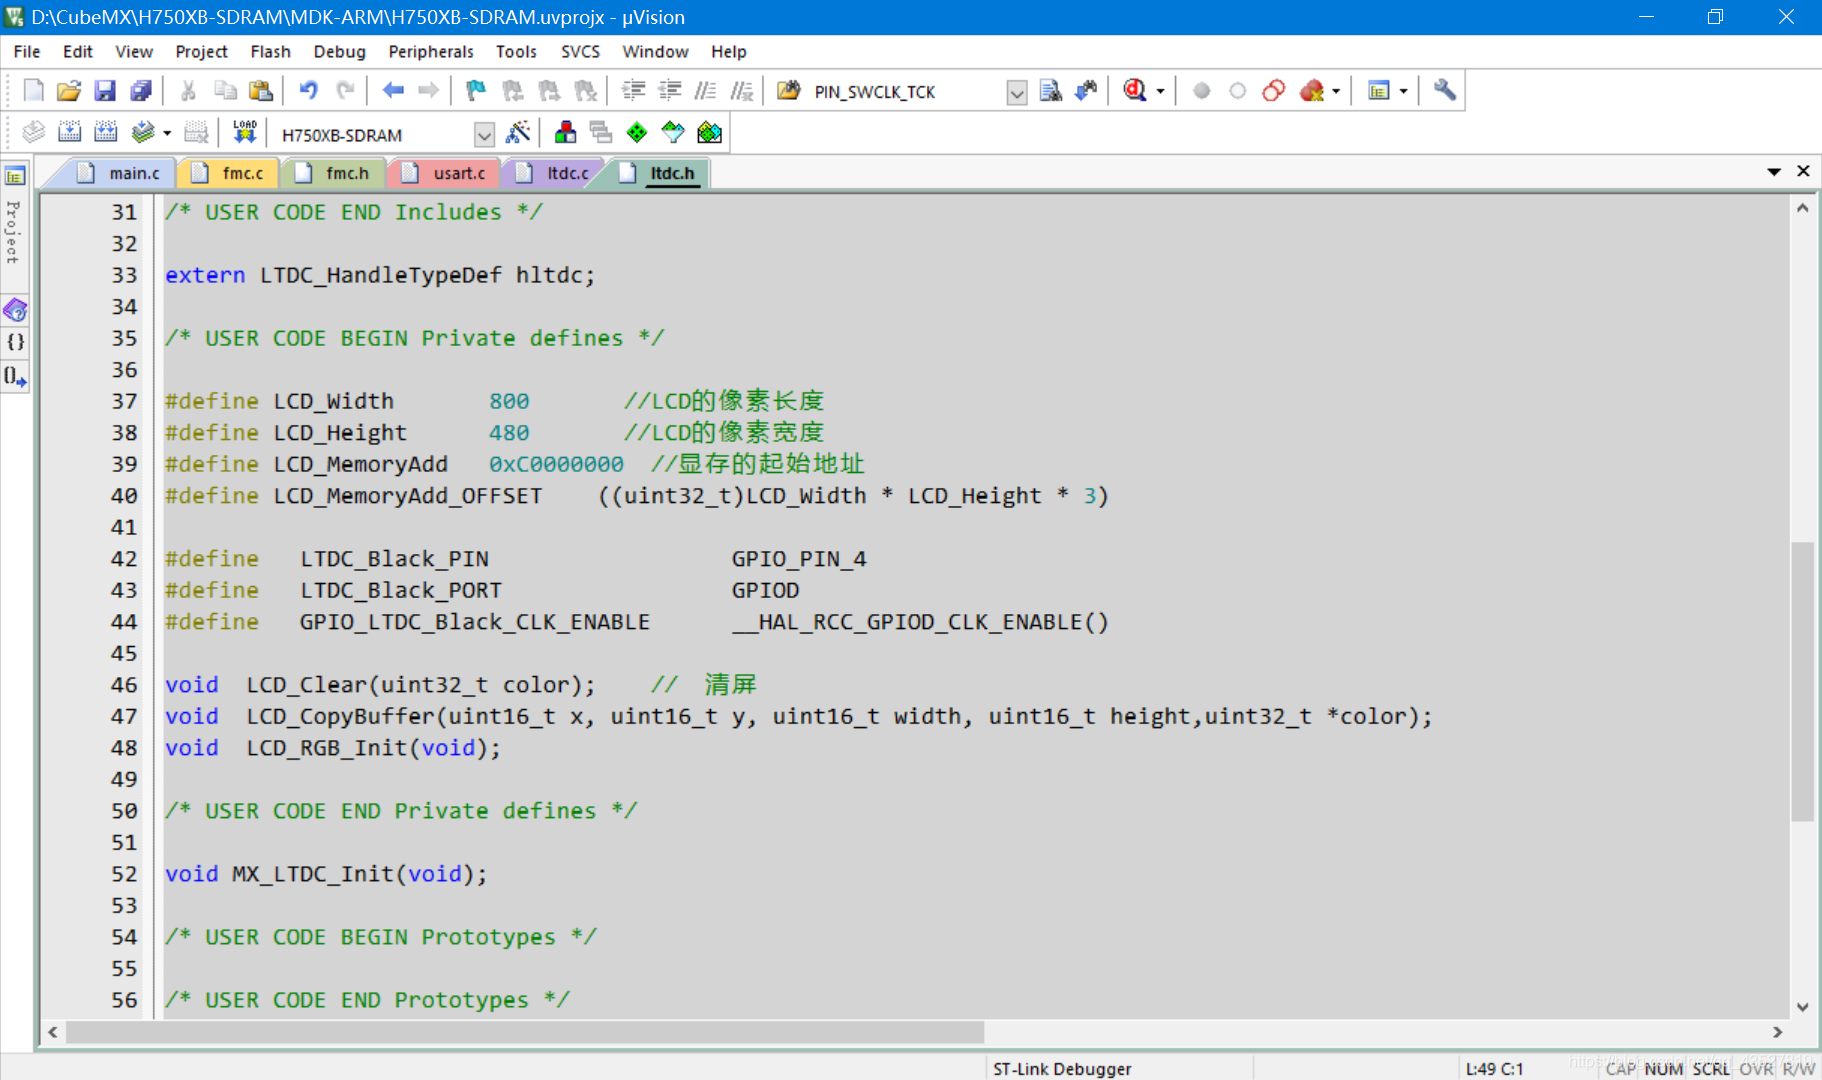Image resolution: width=1822 pixels, height=1080 pixels.
Task: Launch the Pack Installer icon
Action: pos(709,132)
